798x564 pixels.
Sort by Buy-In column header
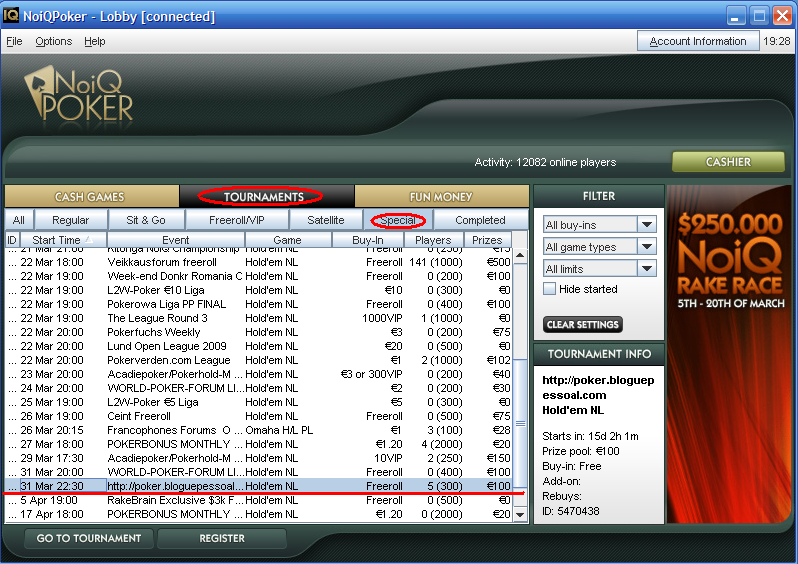click(x=367, y=240)
